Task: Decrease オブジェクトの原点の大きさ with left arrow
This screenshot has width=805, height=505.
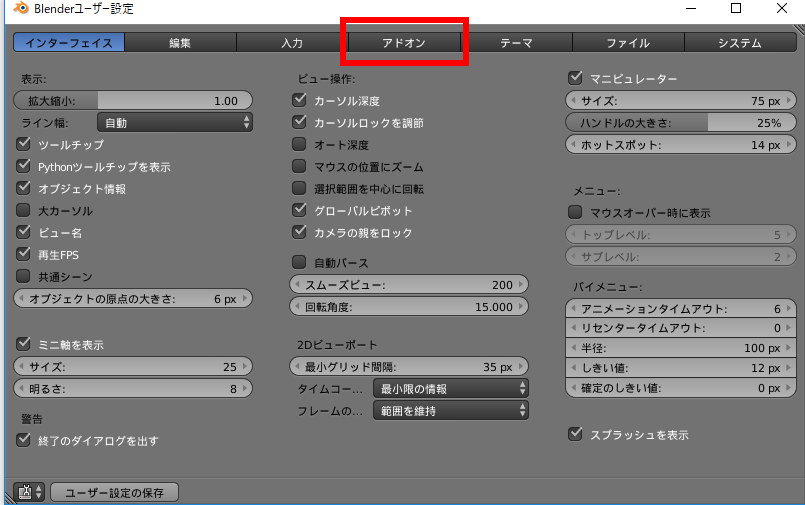Action: click(21, 298)
